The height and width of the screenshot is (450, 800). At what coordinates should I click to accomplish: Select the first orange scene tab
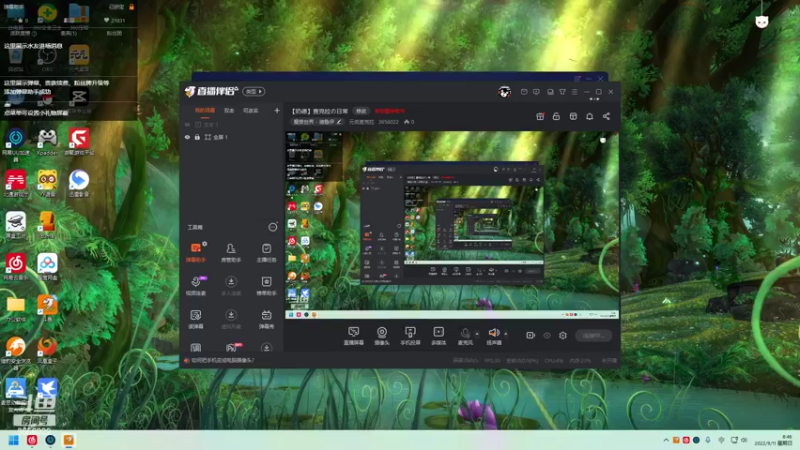205,111
